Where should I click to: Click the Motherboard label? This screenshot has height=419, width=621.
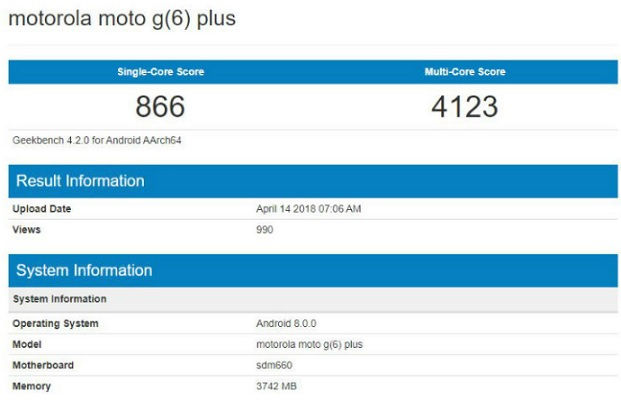click(x=43, y=365)
